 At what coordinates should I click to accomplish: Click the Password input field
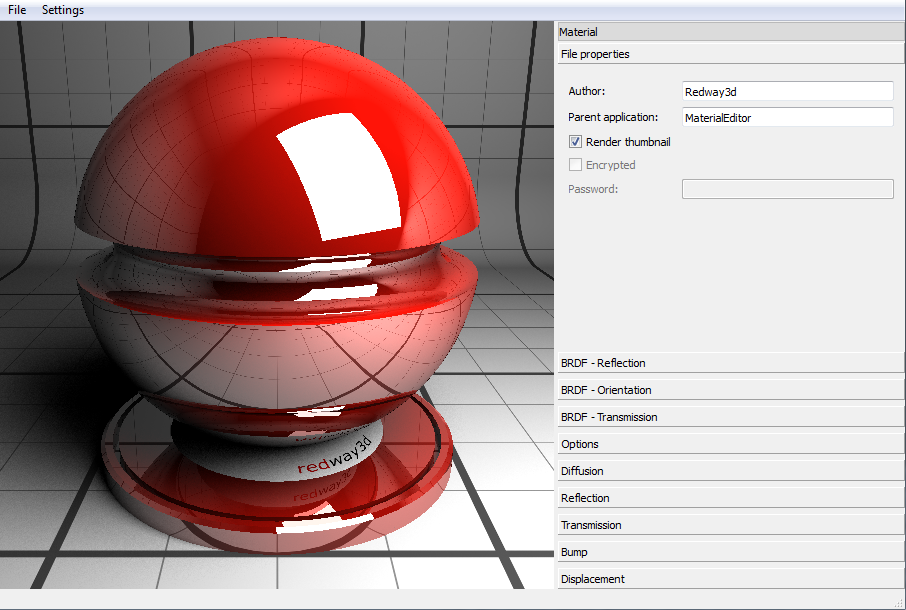[x=787, y=189]
